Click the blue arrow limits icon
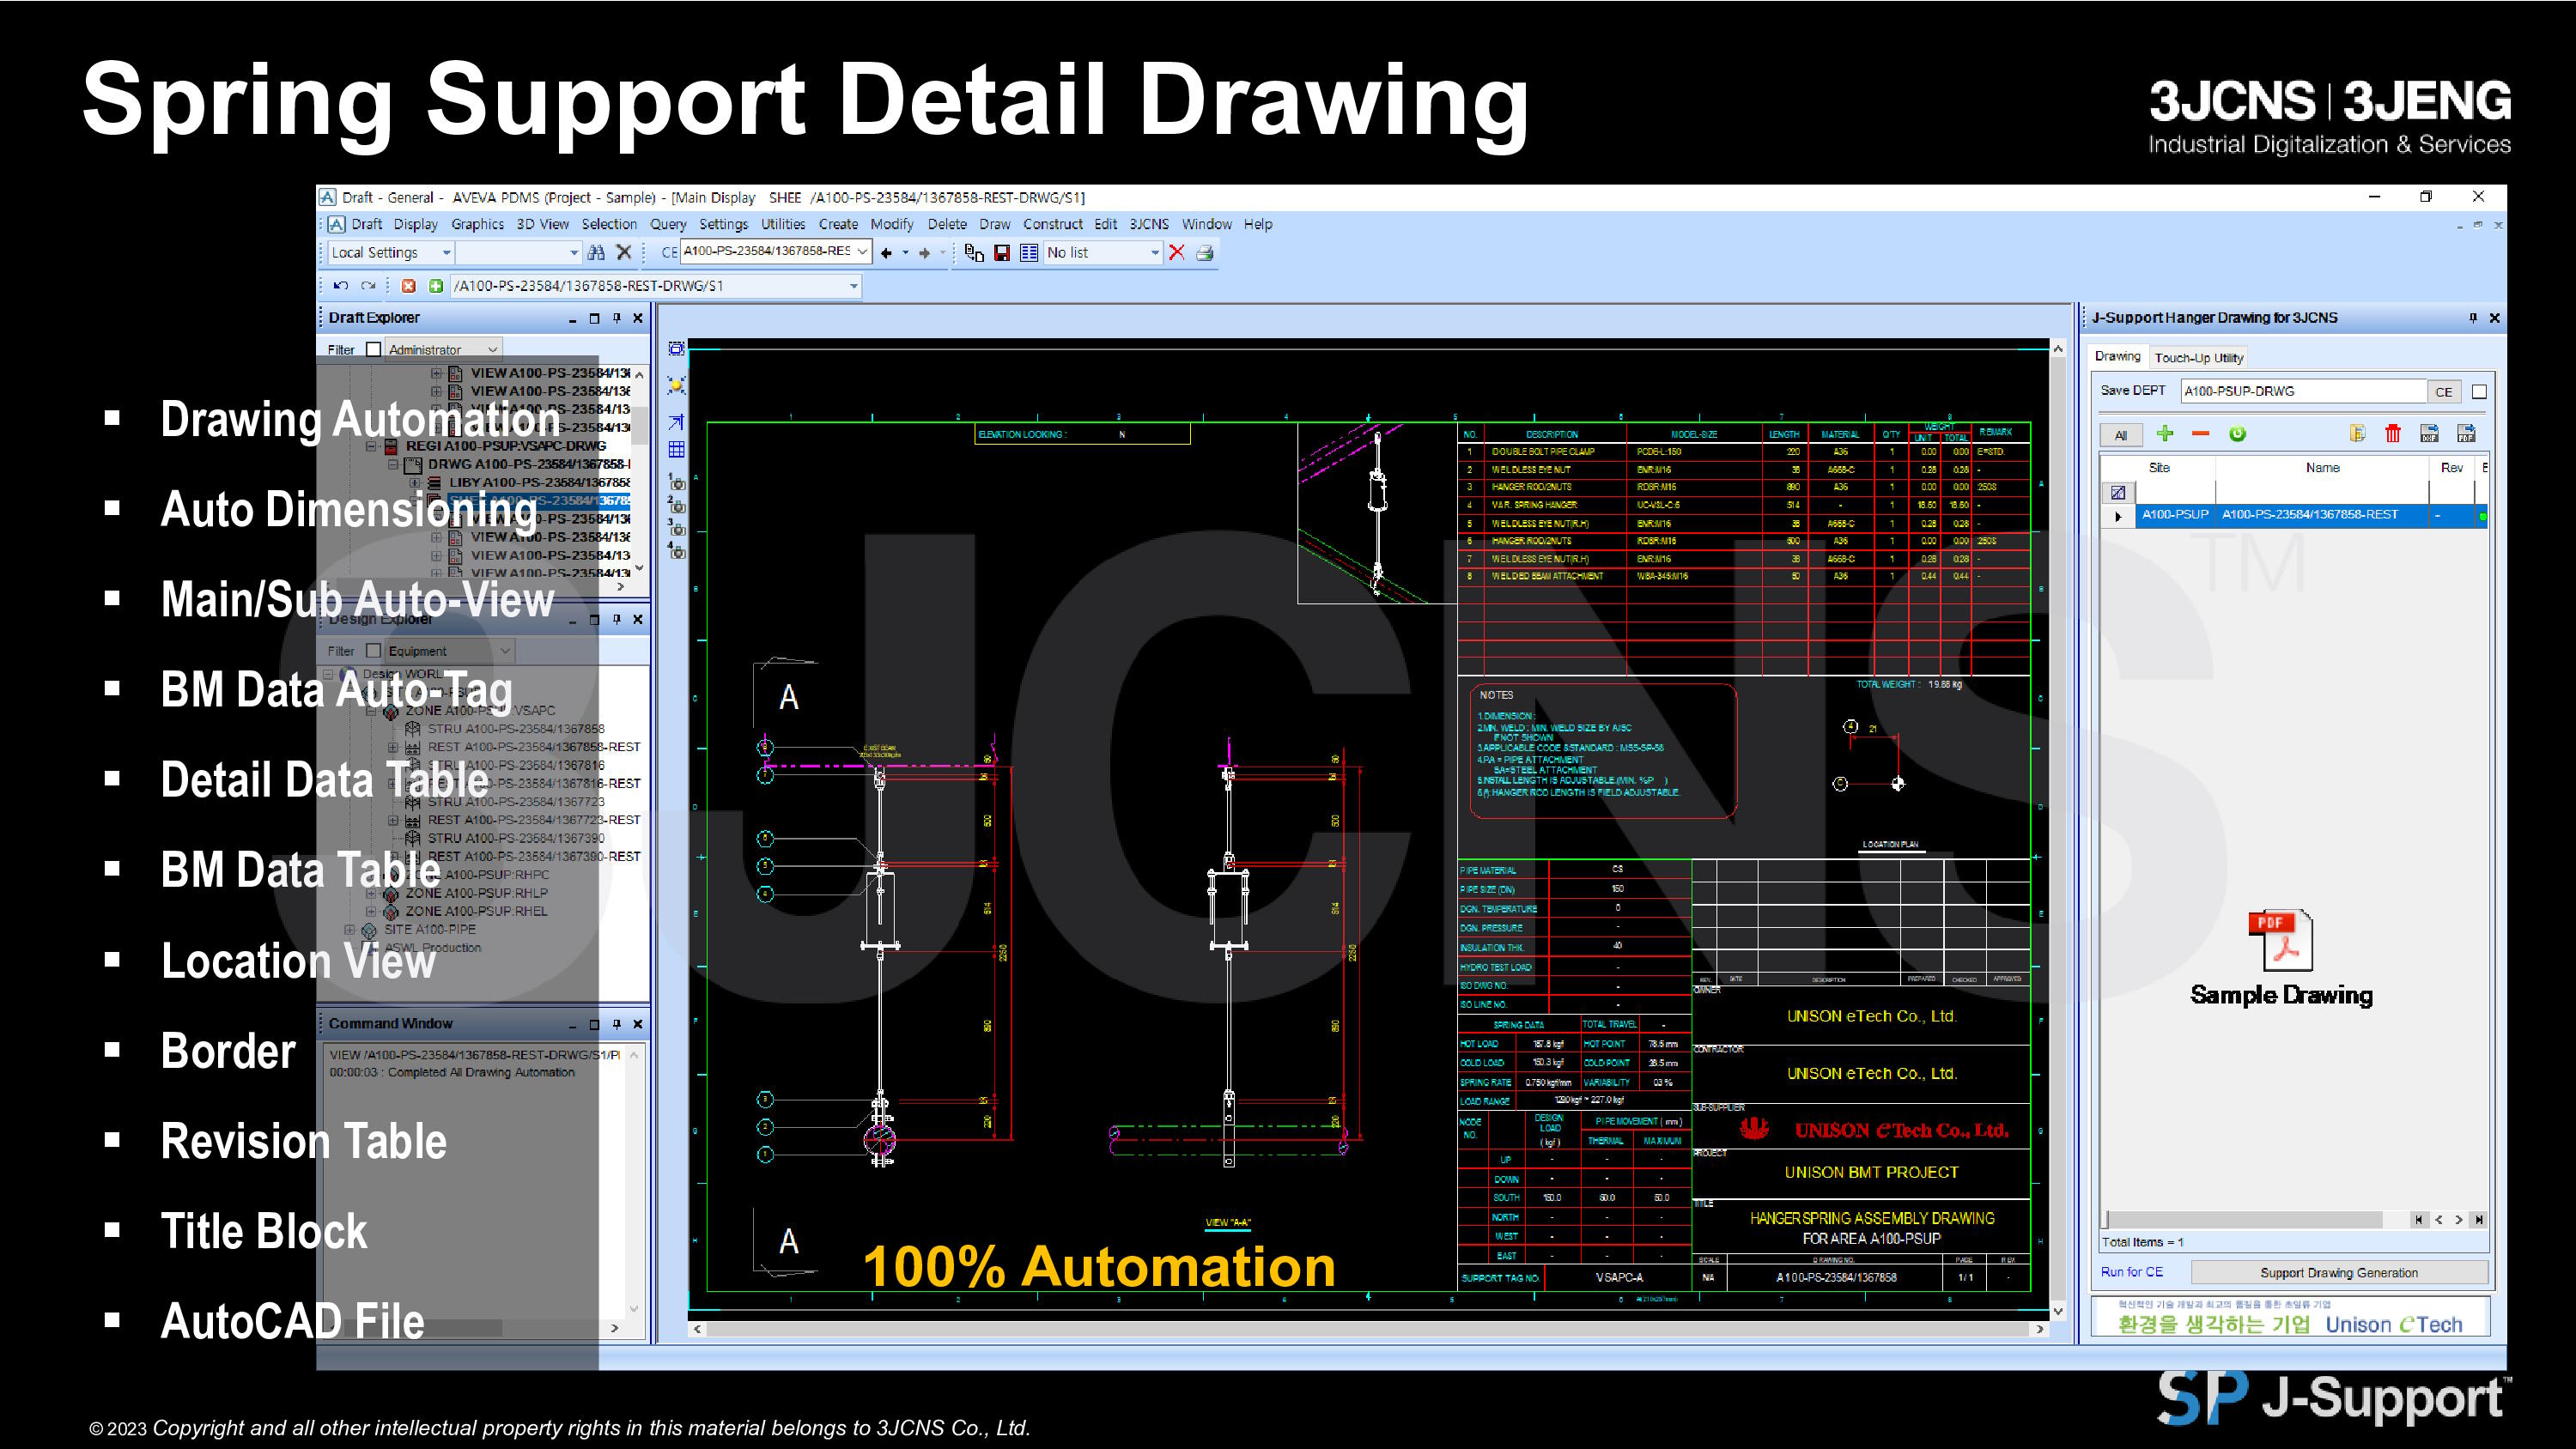This screenshot has width=2576, height=1449. 677,422
